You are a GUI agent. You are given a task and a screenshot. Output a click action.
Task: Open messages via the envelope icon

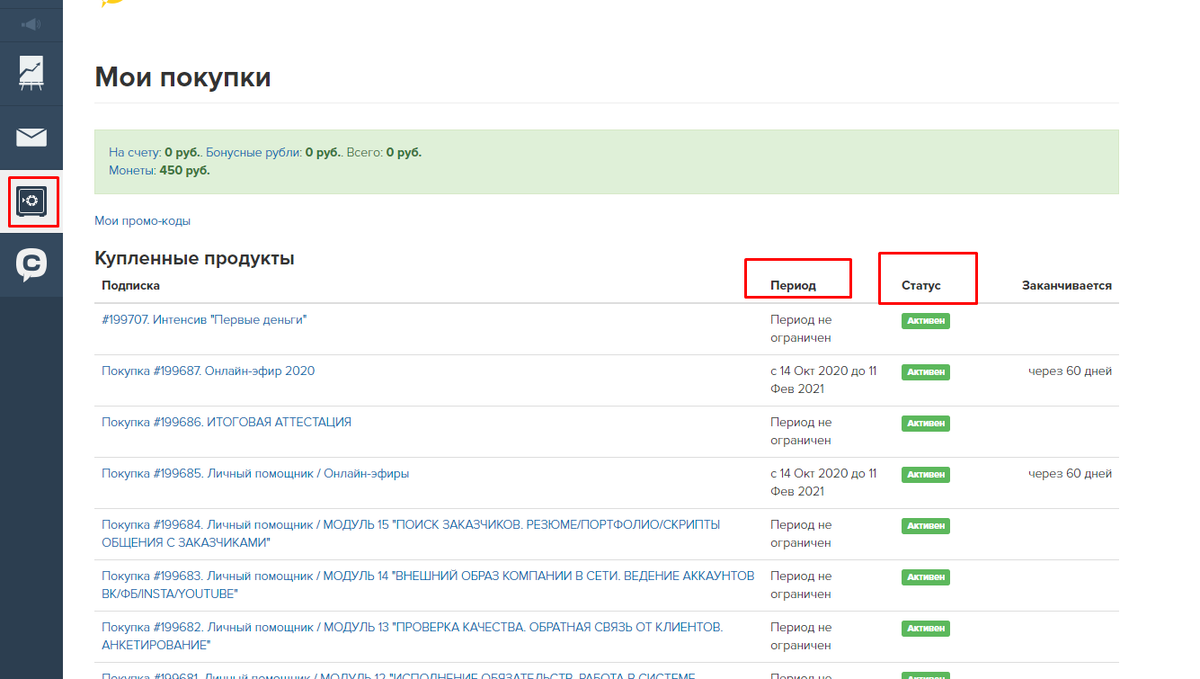tap(31, 137)
